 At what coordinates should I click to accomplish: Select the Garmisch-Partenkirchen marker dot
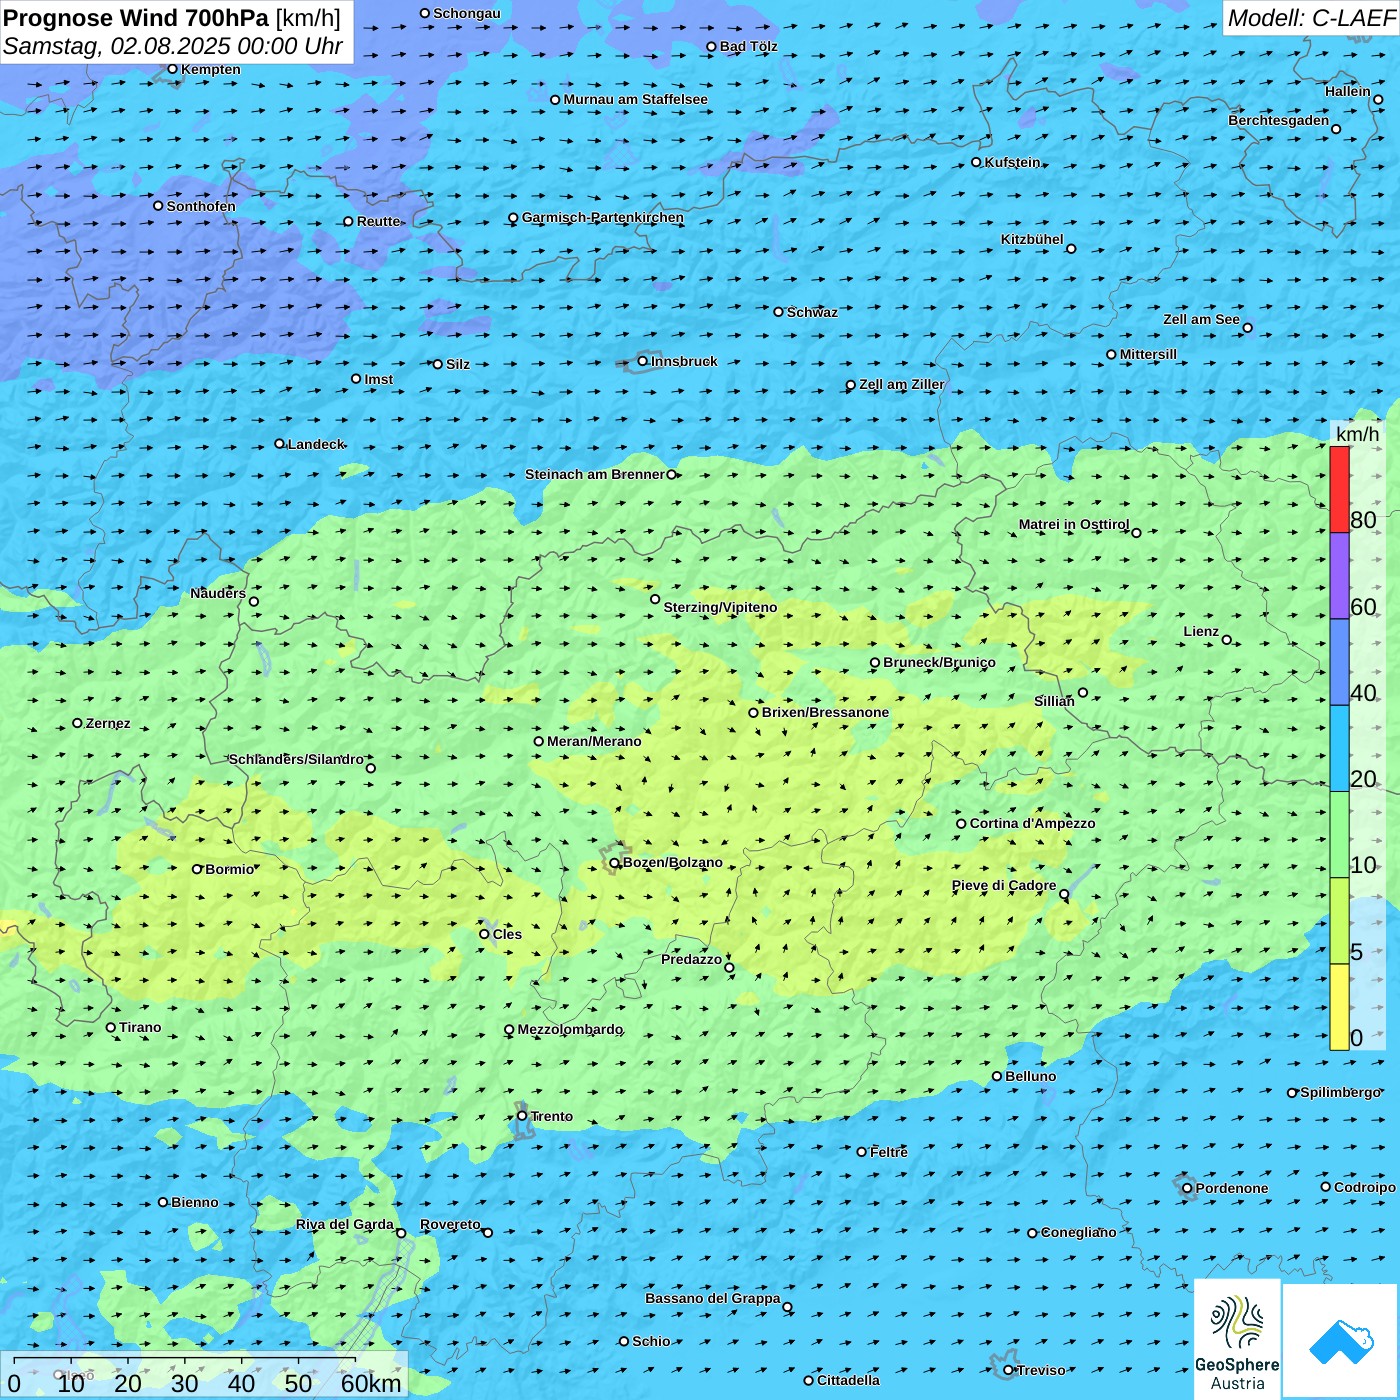pos(513,218)
